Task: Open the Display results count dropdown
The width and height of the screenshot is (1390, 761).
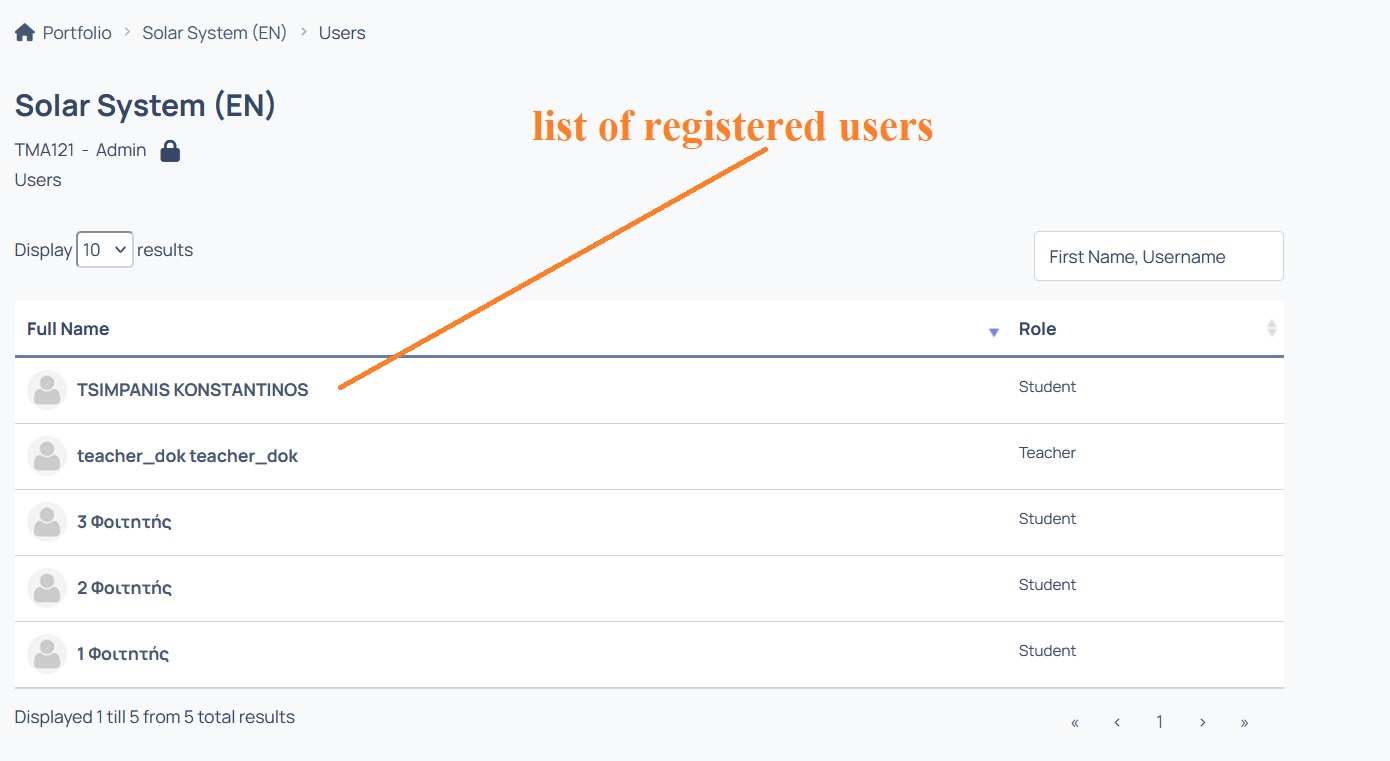Action: 105,250
